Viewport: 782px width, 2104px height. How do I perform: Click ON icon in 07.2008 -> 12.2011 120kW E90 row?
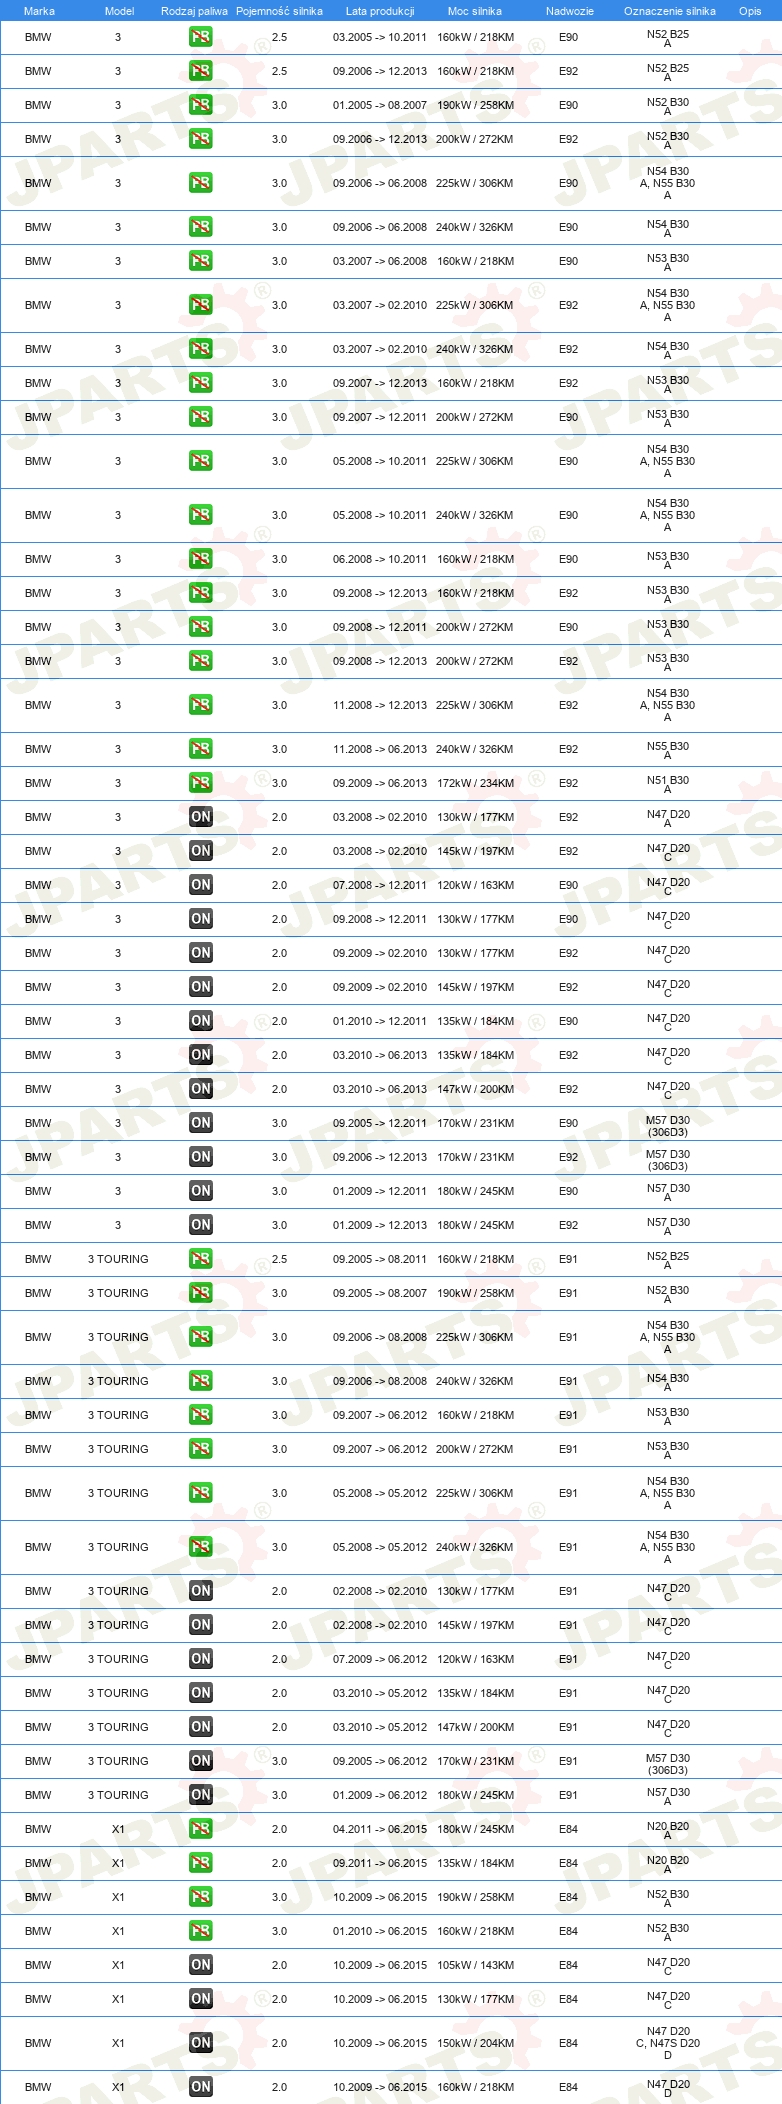[x=200, y=885]
